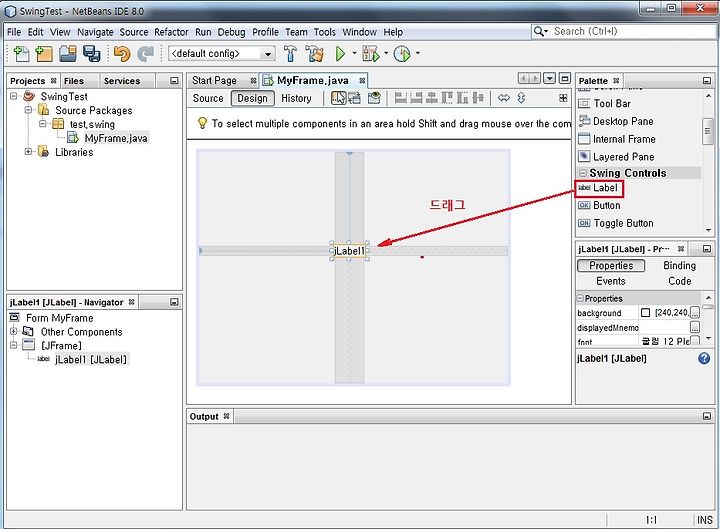Viewport: 720px width, 529px height.
Task: Click the Build Project hammer icon
Action: [290, 54]
